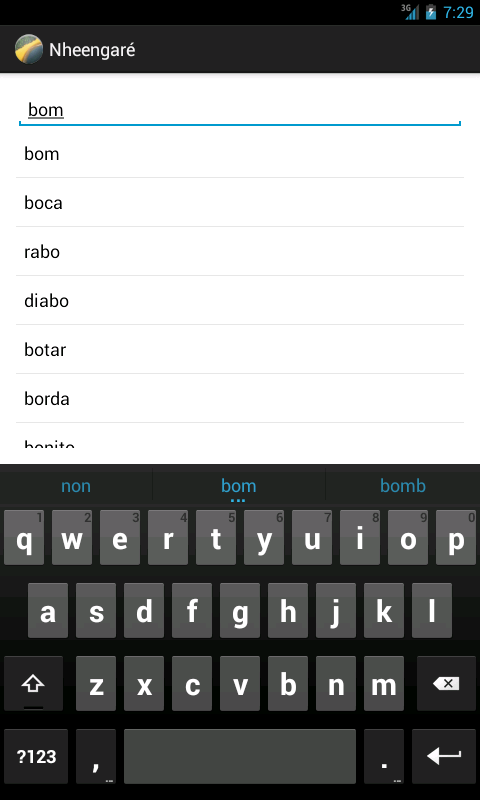Tap the period key on keyboard
480x800 pixels.
384,756
